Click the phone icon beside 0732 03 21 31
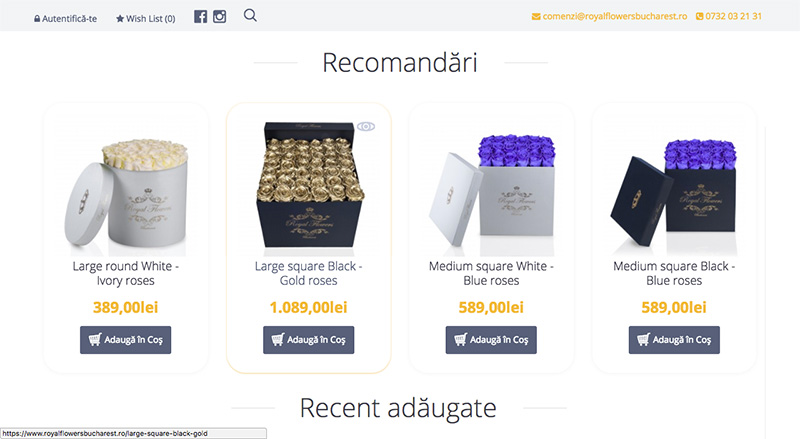This screenshot has width=800, height=439. pos(699,16)
